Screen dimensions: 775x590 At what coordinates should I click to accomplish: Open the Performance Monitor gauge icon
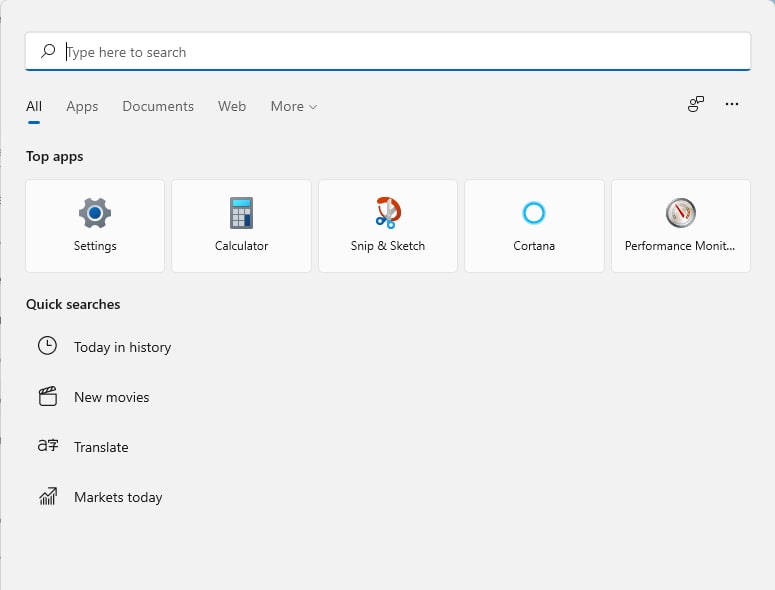coord(681,213)
